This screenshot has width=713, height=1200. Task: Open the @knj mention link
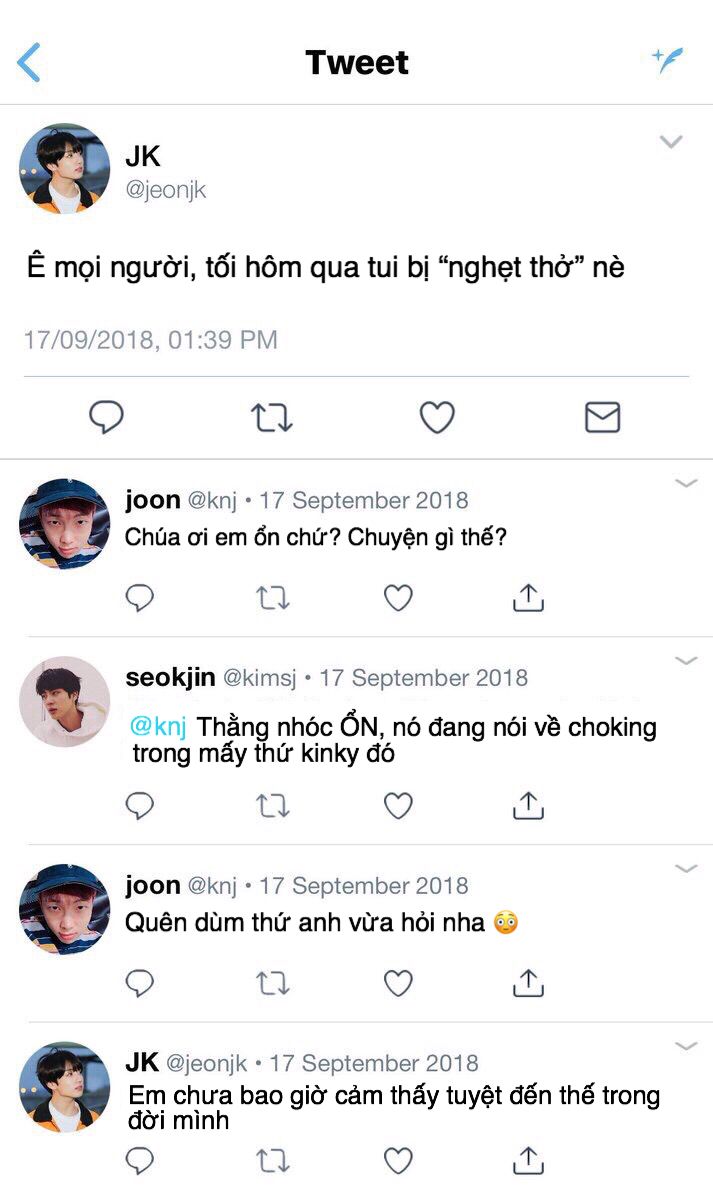pos(159,727)
